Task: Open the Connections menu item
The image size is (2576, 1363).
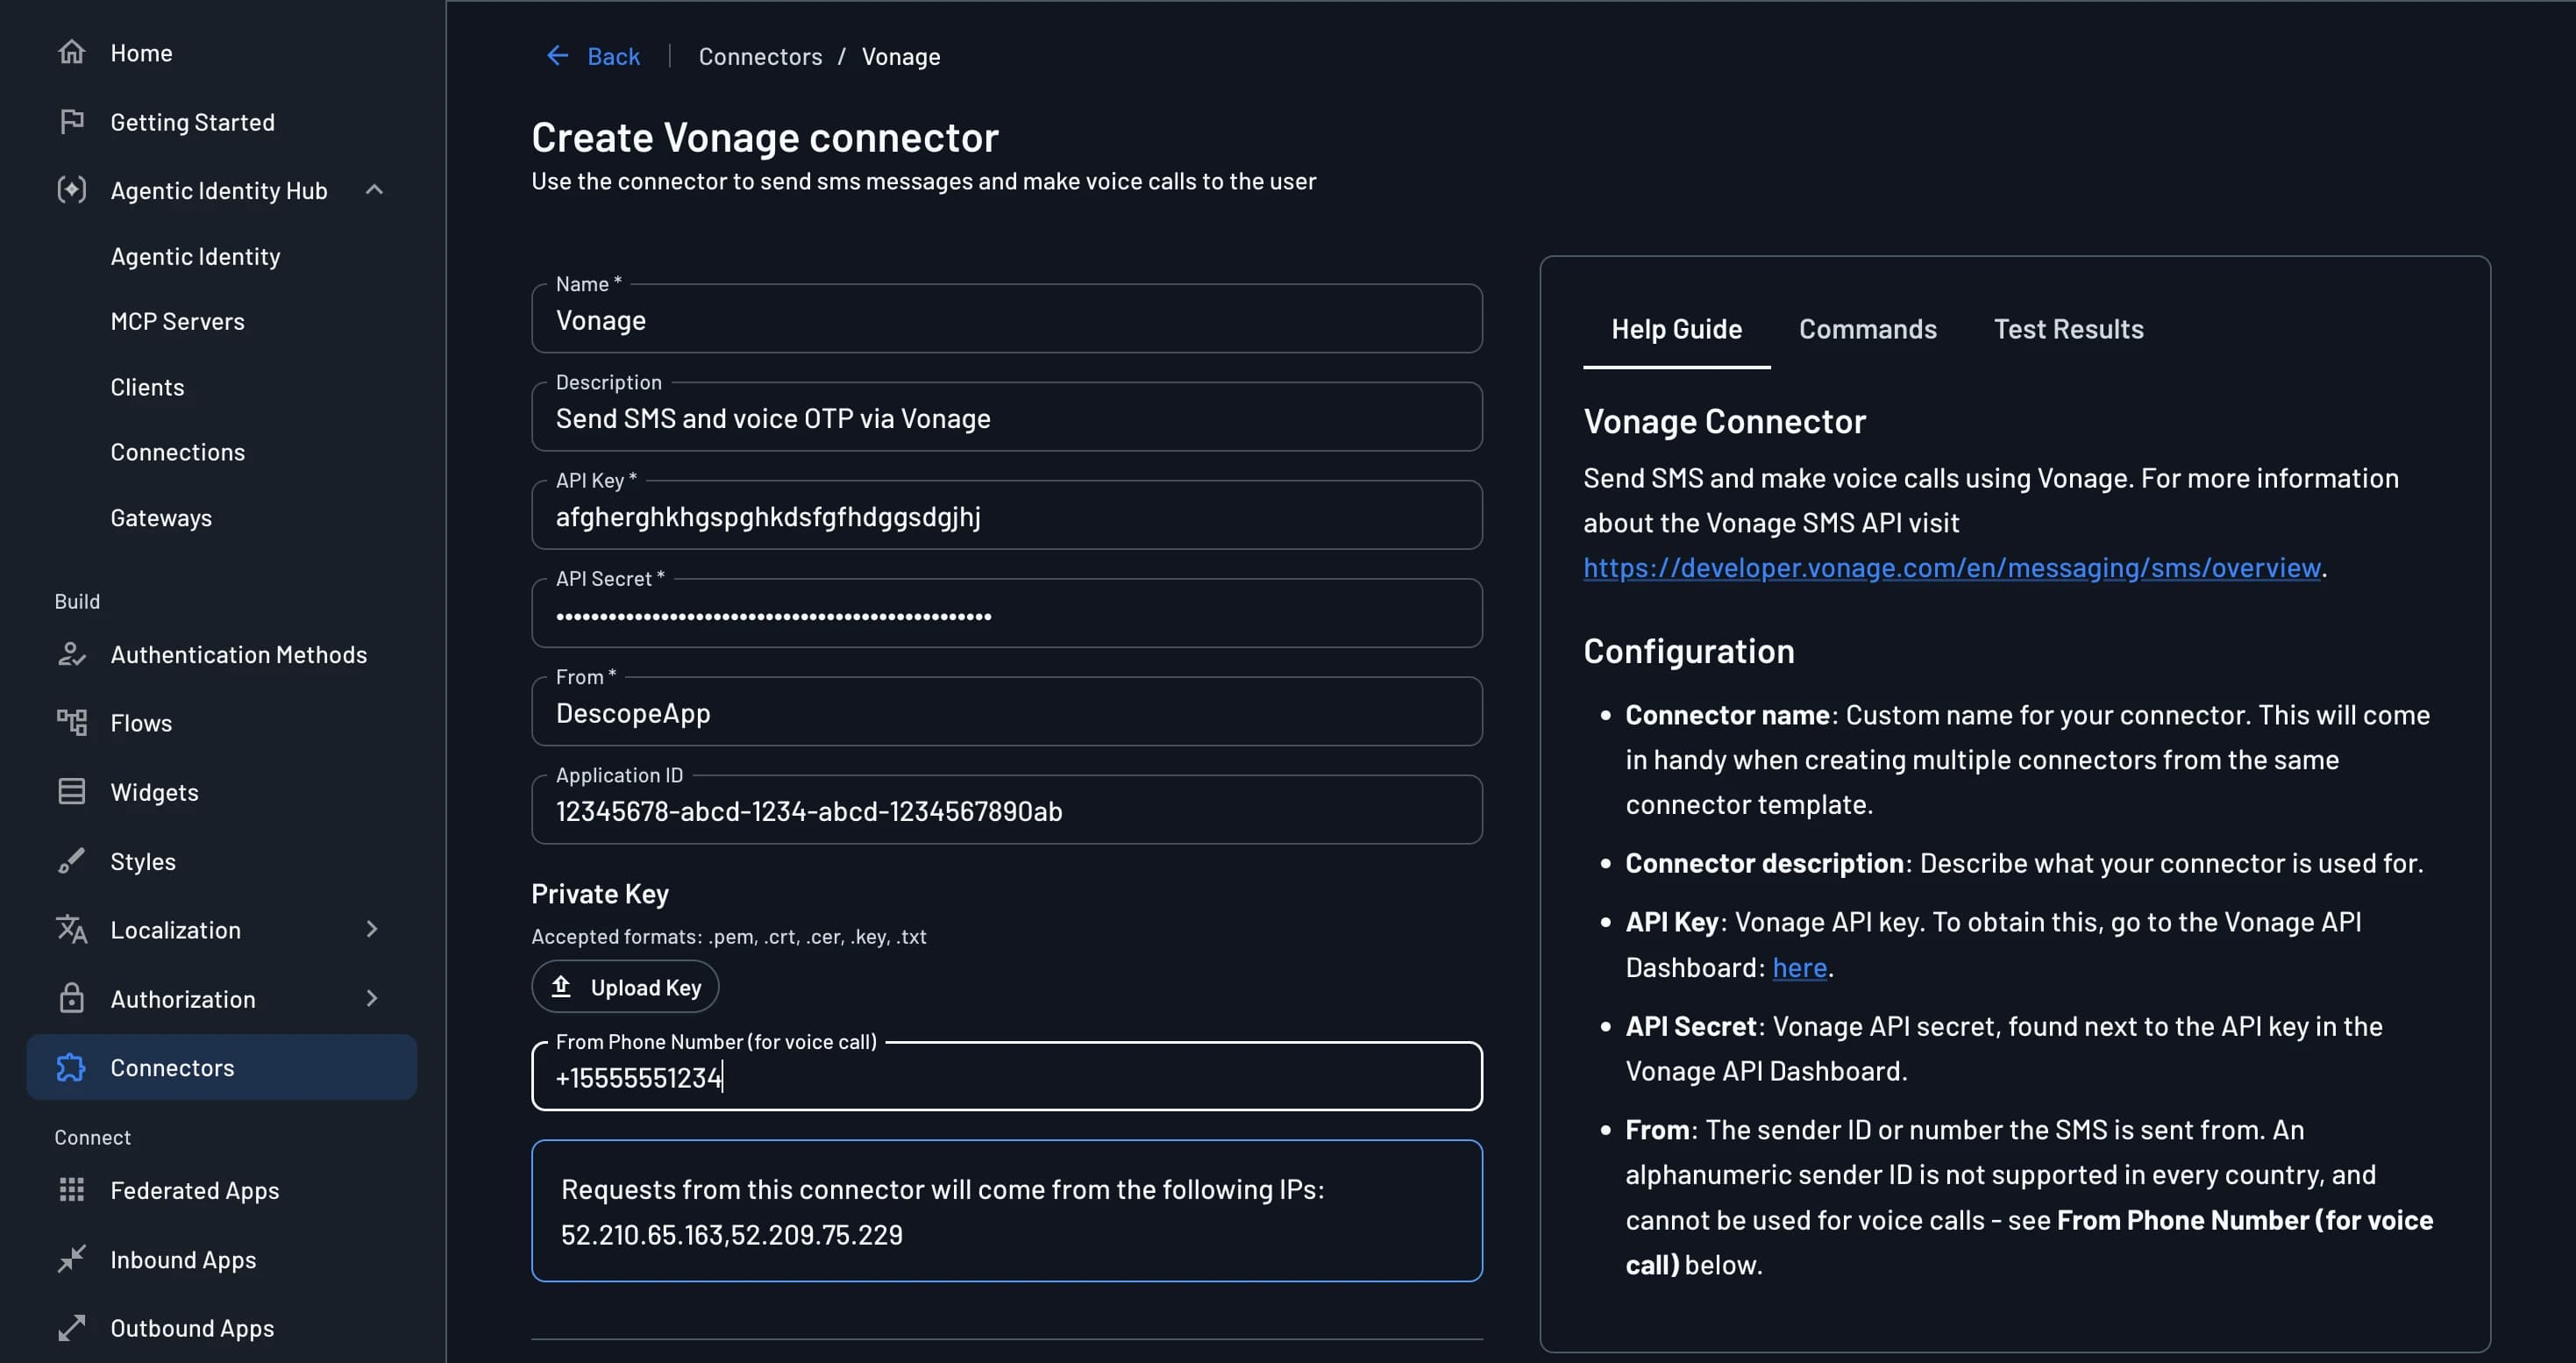Action: [177, 452]
